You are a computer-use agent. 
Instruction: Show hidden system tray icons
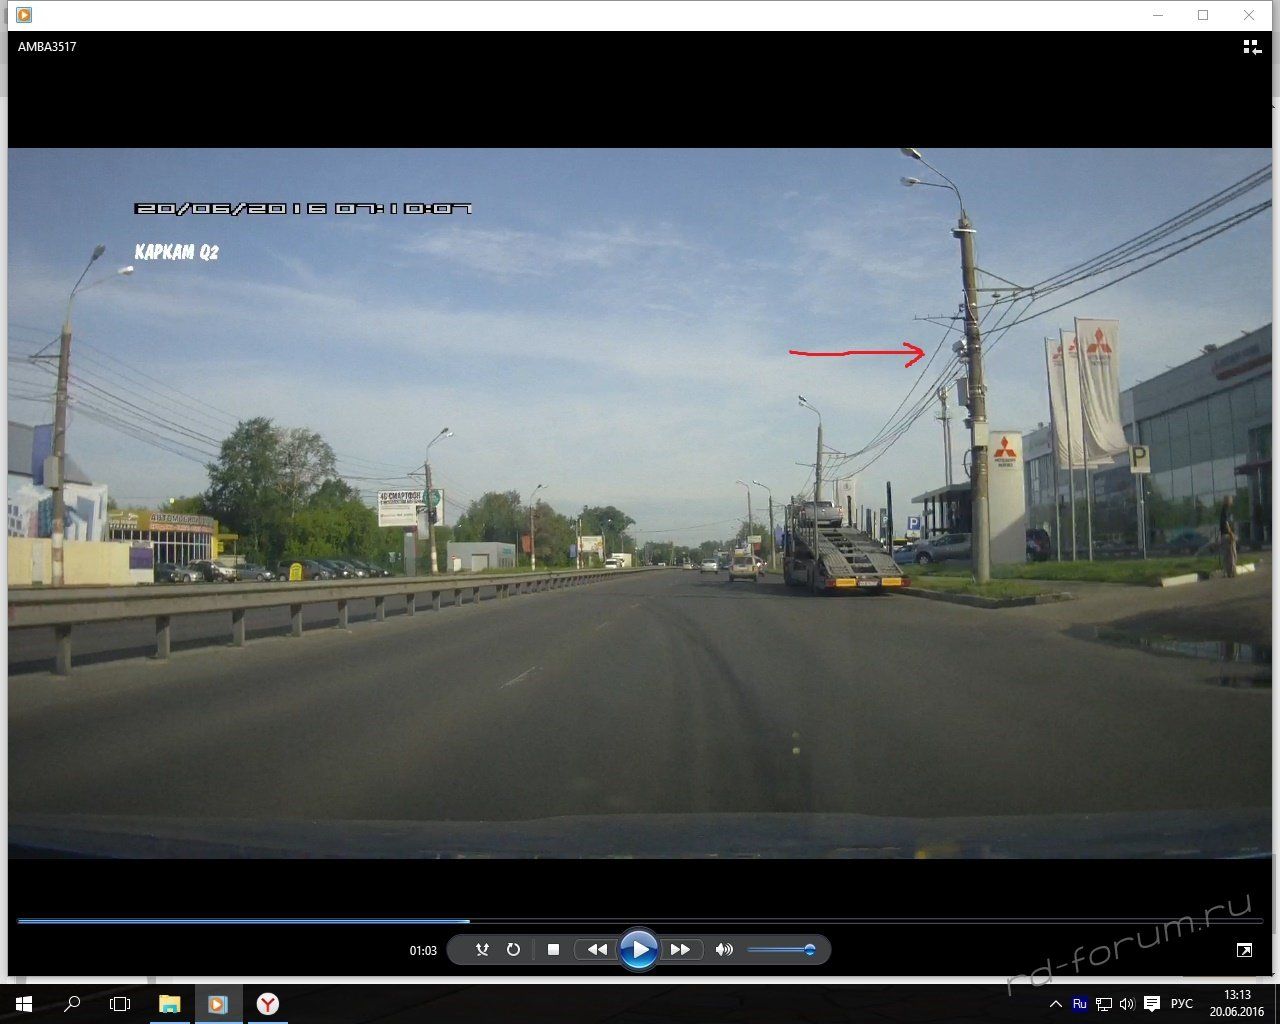click(1055, 1004)
